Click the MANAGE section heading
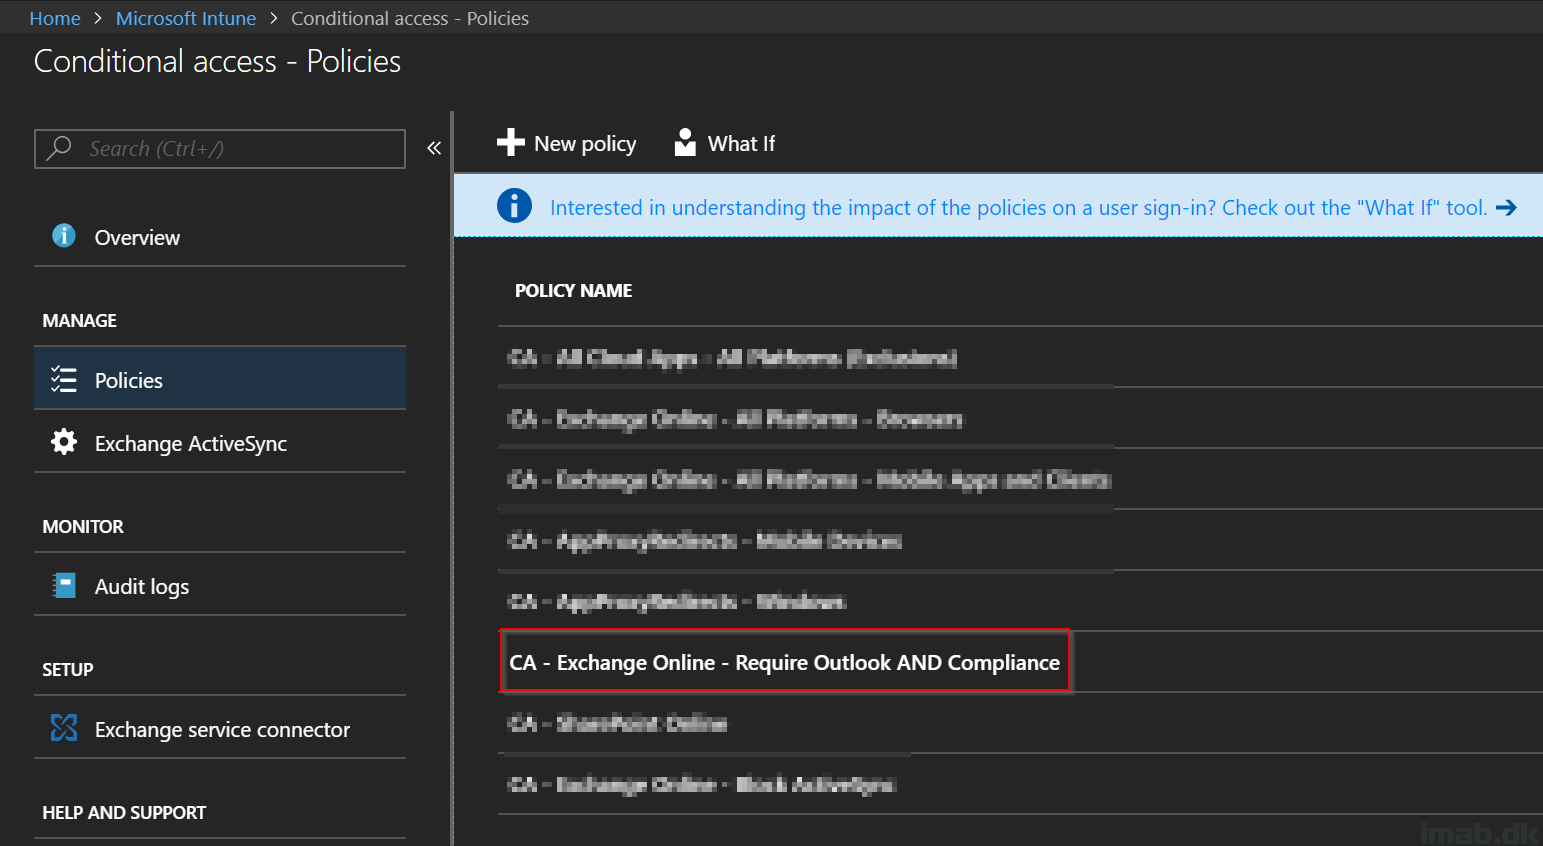1543x846 pixels. point(80,321)
